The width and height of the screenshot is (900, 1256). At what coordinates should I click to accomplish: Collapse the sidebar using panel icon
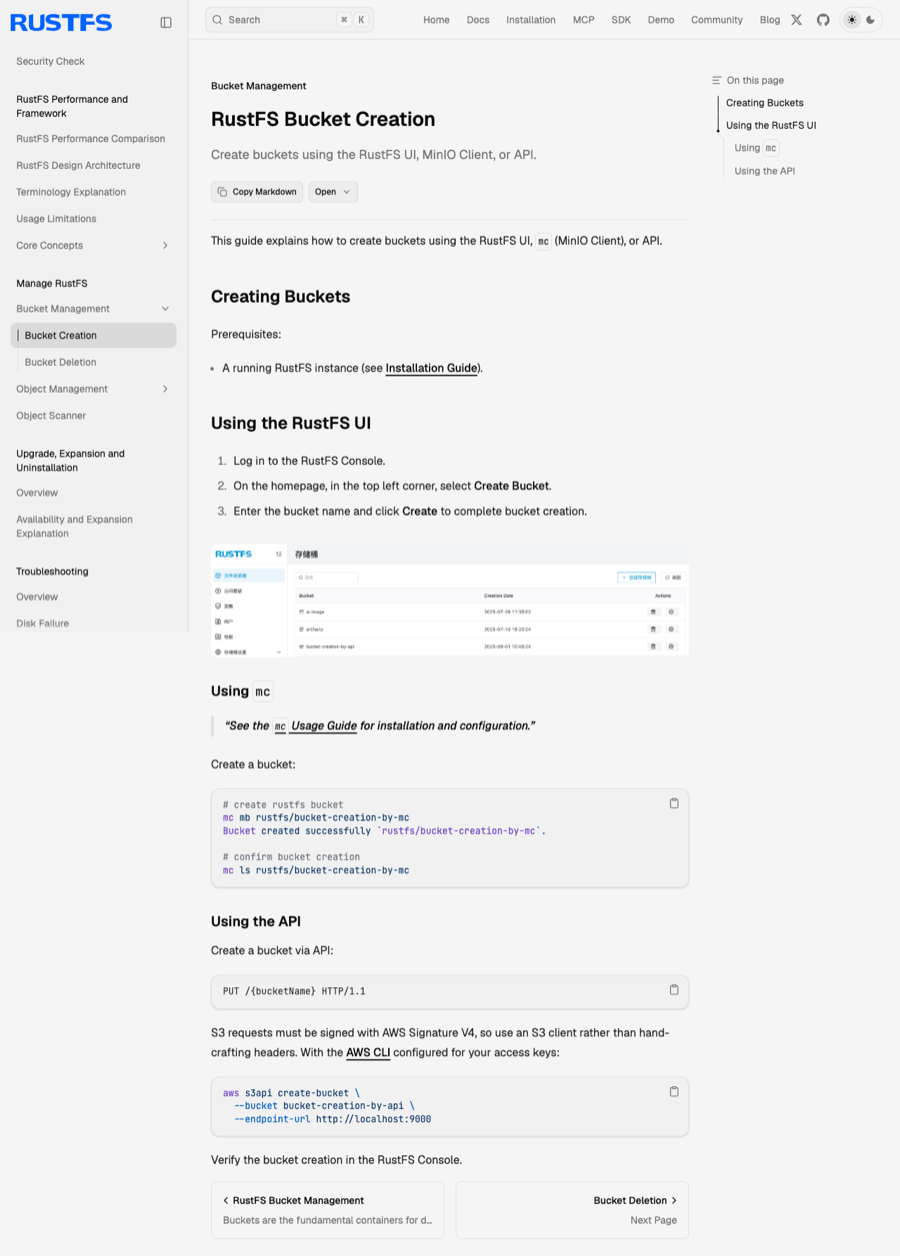point(166,22)
